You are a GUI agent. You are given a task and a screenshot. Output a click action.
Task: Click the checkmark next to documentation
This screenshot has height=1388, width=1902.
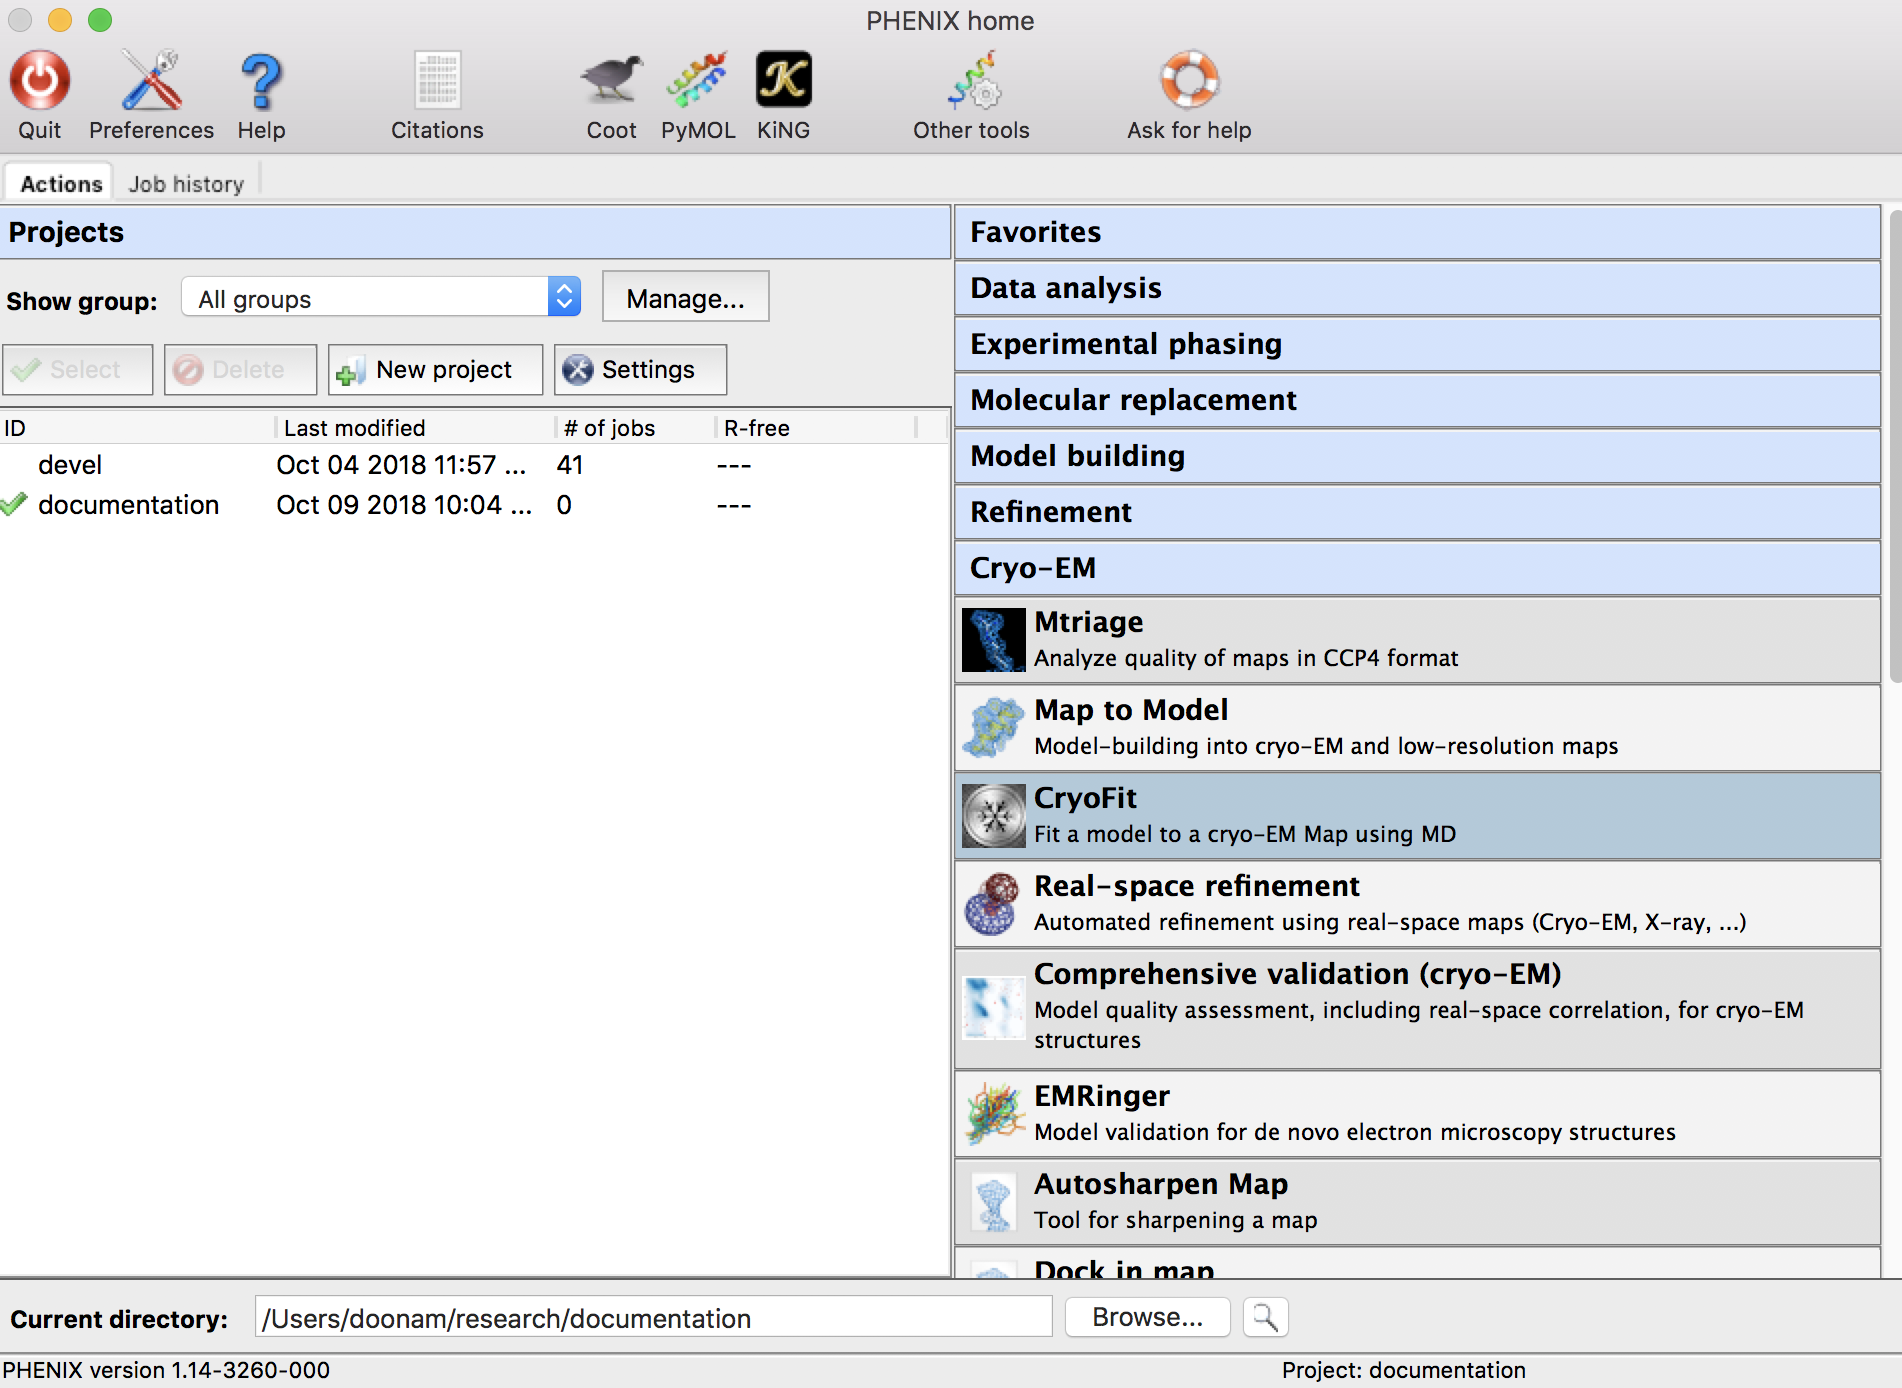(x=15, y=505)
